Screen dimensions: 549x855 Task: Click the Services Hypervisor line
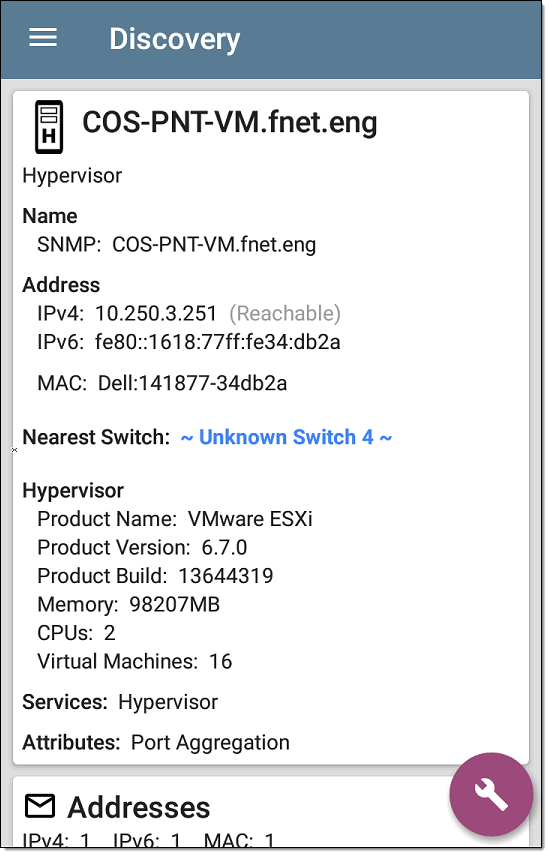pyautogui.click(x=120, y=702)
